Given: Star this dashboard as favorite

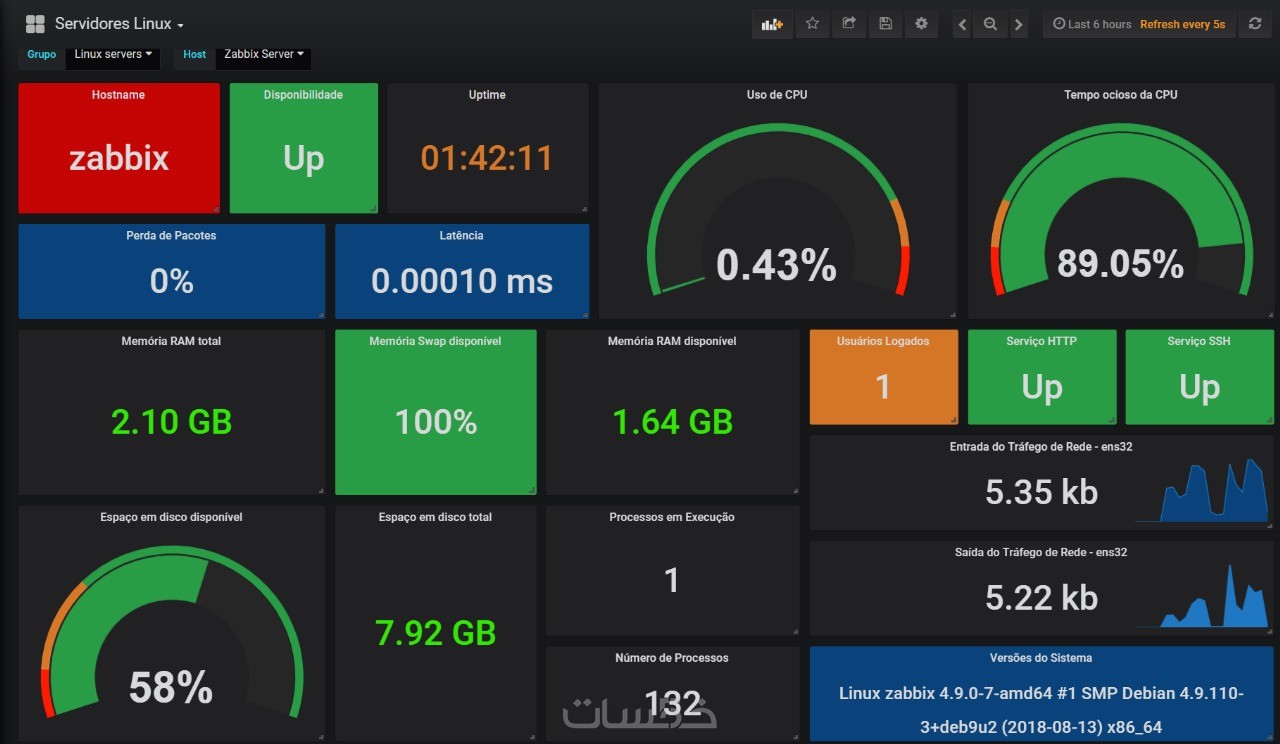Looking at the screenshot, I should (812, 24).
